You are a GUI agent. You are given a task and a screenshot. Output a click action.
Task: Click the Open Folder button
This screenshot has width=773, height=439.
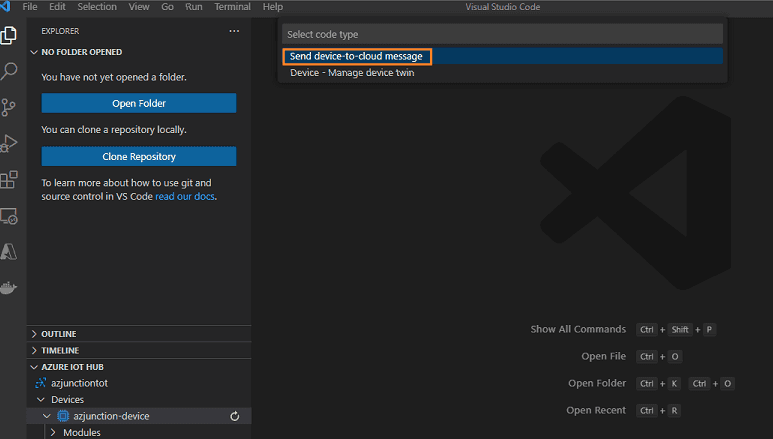(139, 103)
